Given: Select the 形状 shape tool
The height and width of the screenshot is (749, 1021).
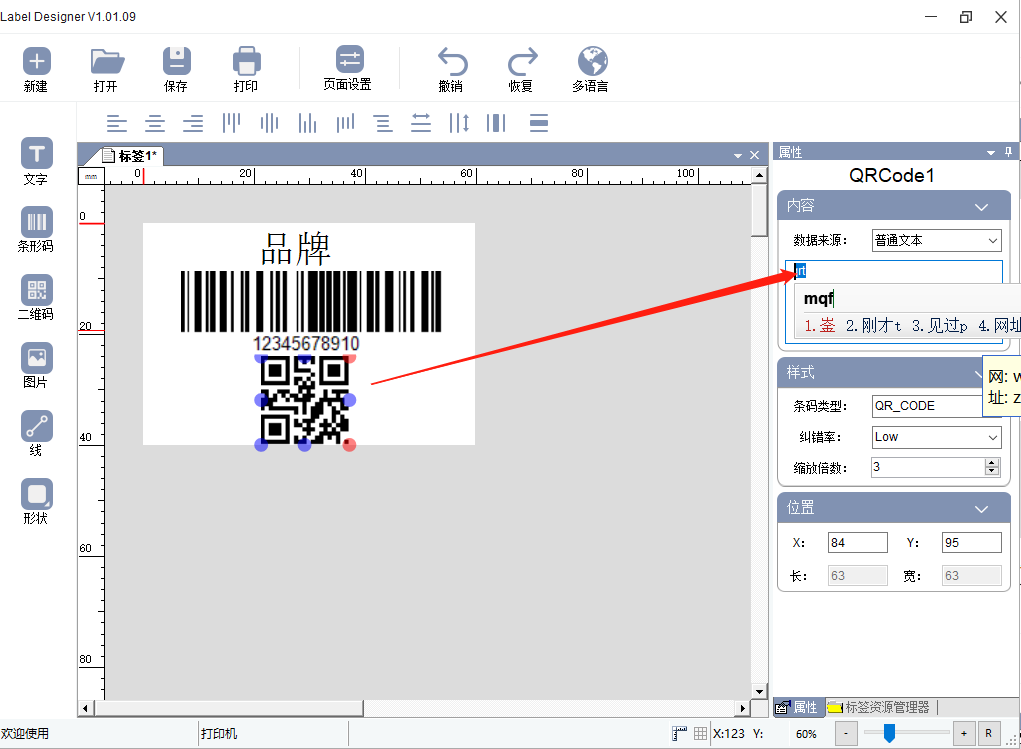Looking at the screenshot, I should tap(36, 494).
